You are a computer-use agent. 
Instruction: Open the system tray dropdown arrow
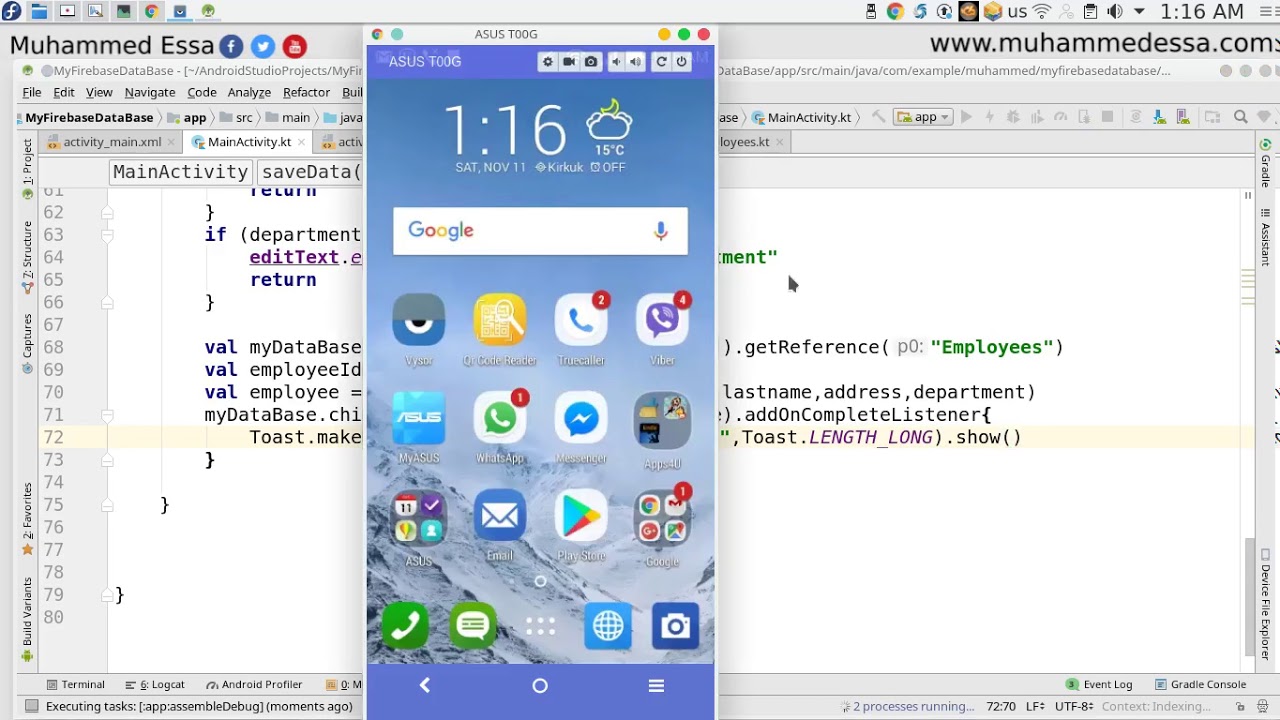tap(1139, 12)
